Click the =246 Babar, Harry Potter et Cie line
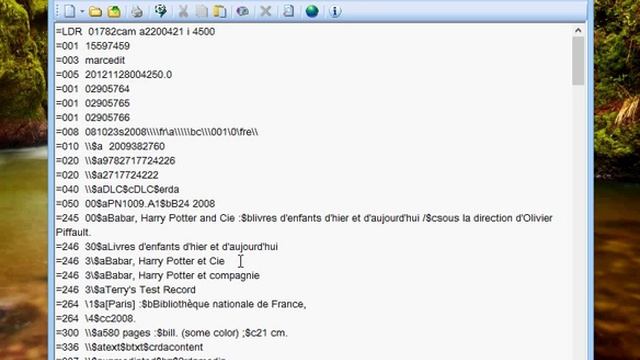Screen dimensions: 640x360 pyautogui.click(x=140, y=261)
